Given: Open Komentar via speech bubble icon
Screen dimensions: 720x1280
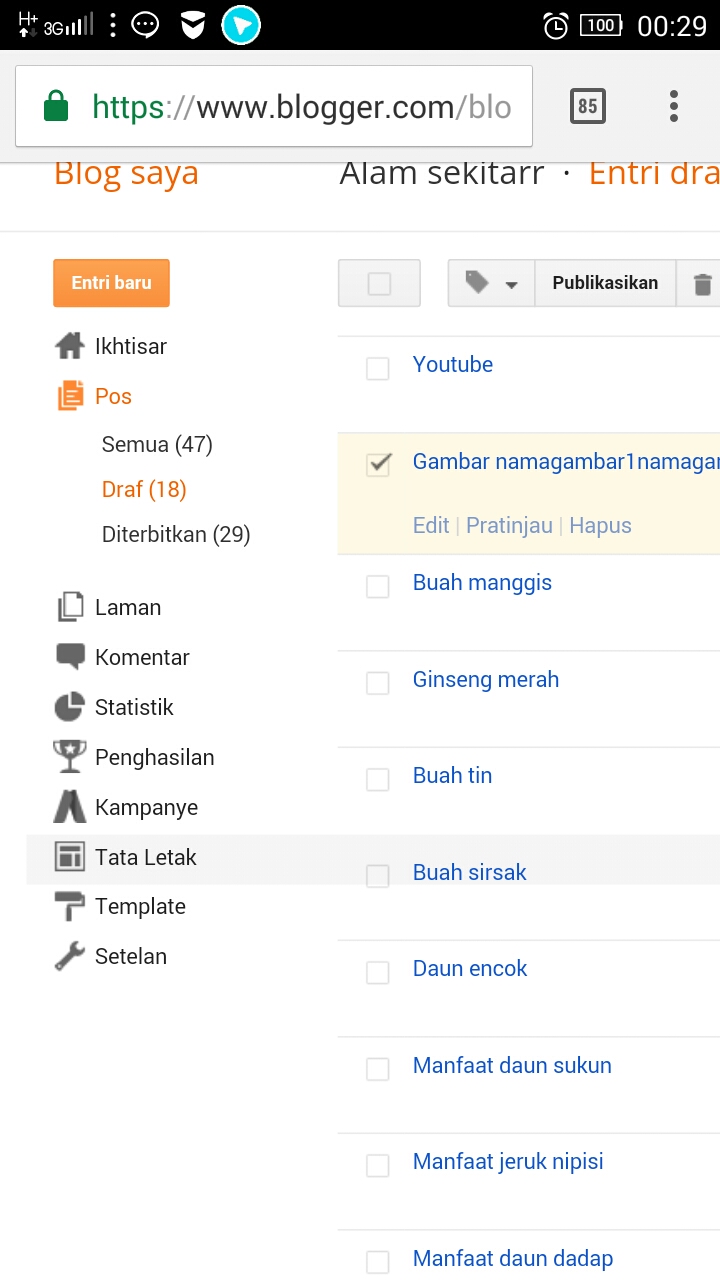Looking at the screenshot, I should point(70,657).
